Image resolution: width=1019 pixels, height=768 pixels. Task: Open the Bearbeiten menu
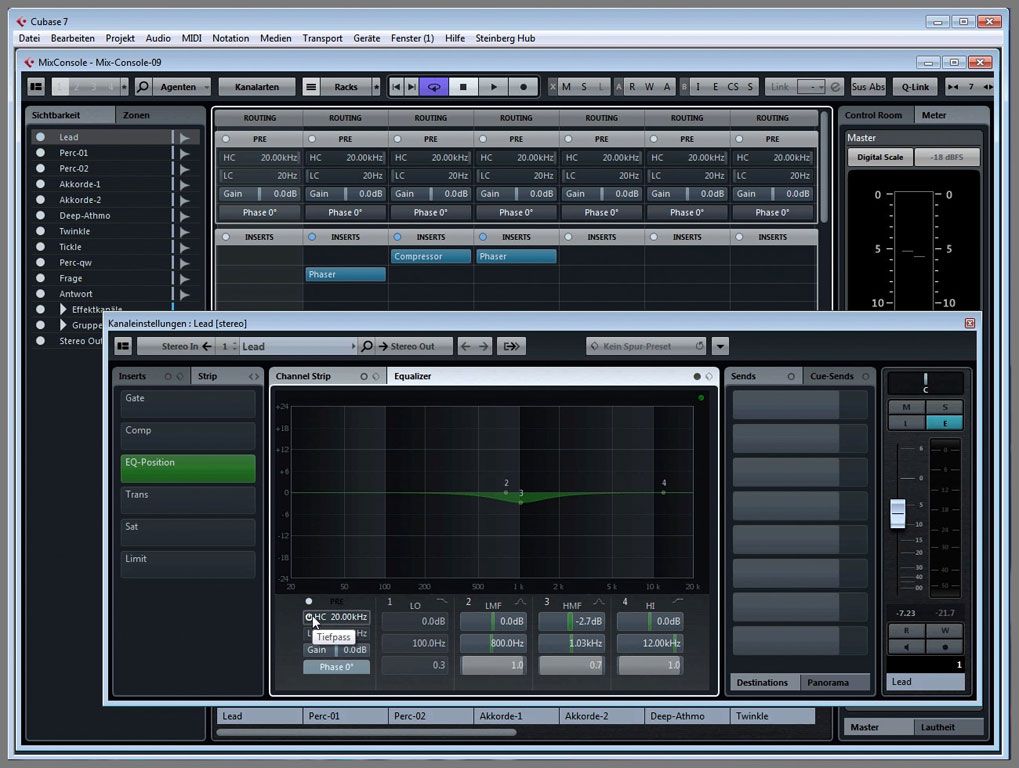pos(73,38)
